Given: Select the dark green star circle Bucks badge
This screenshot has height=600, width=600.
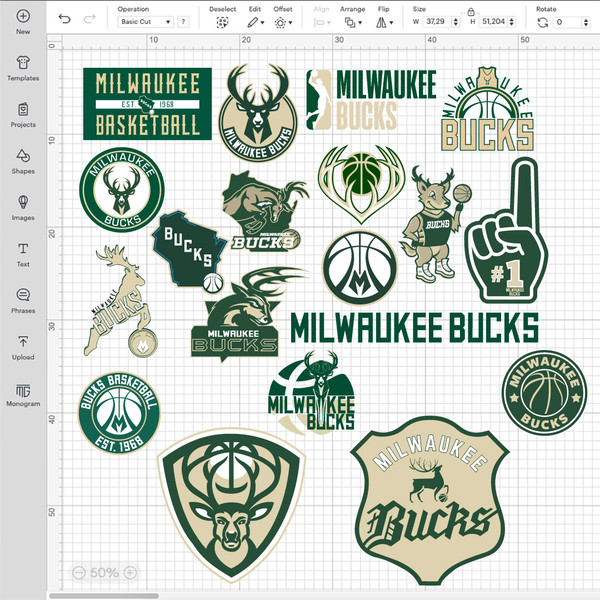Looking at the screenshot, I should pyautogui.click(x=544, y=393).
